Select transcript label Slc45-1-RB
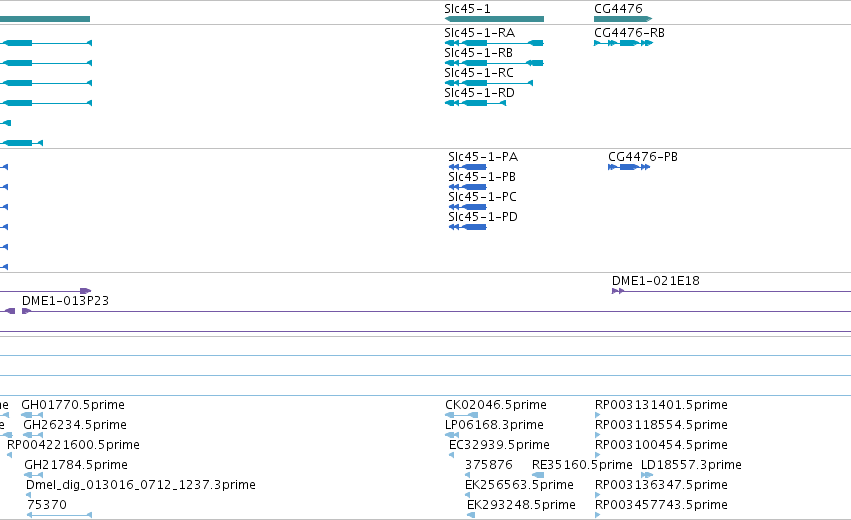 (x=478, y=53)
